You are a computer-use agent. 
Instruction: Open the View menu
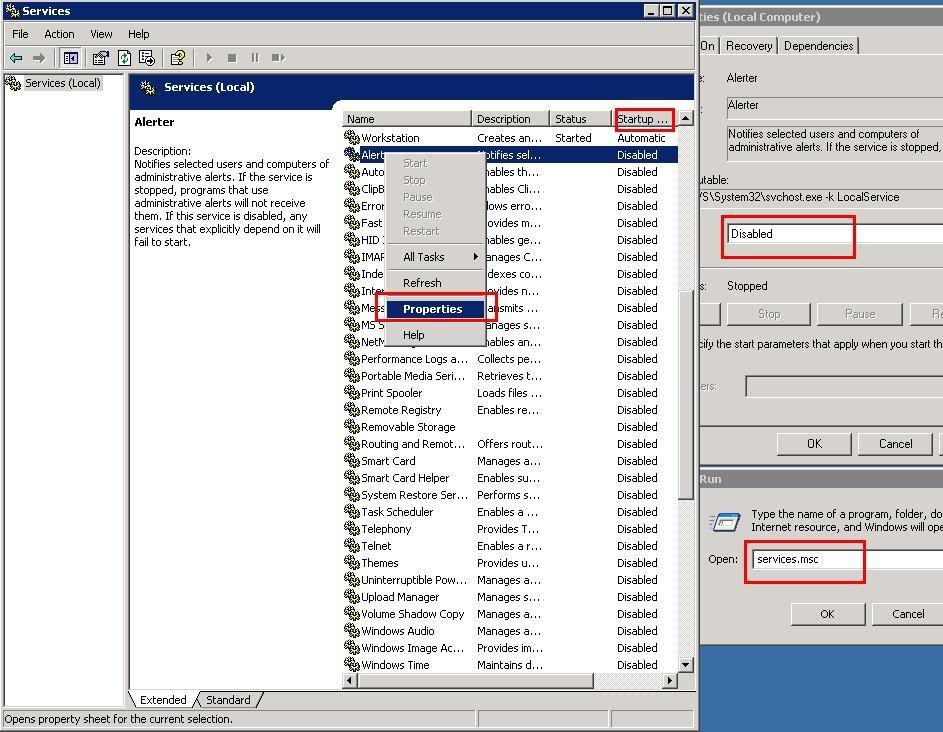[101, 34]
